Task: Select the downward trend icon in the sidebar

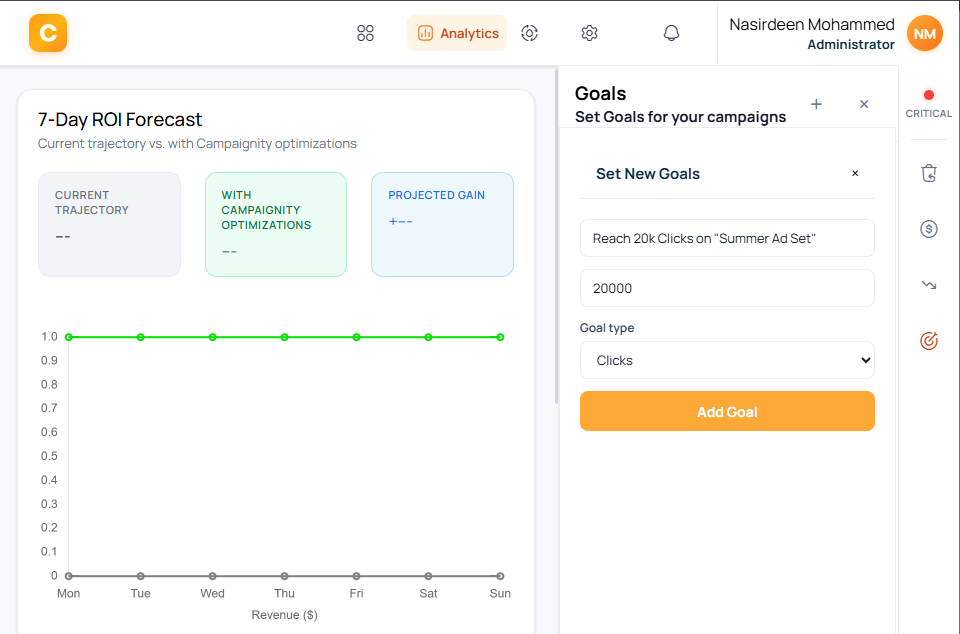Action: coord(928,285)
